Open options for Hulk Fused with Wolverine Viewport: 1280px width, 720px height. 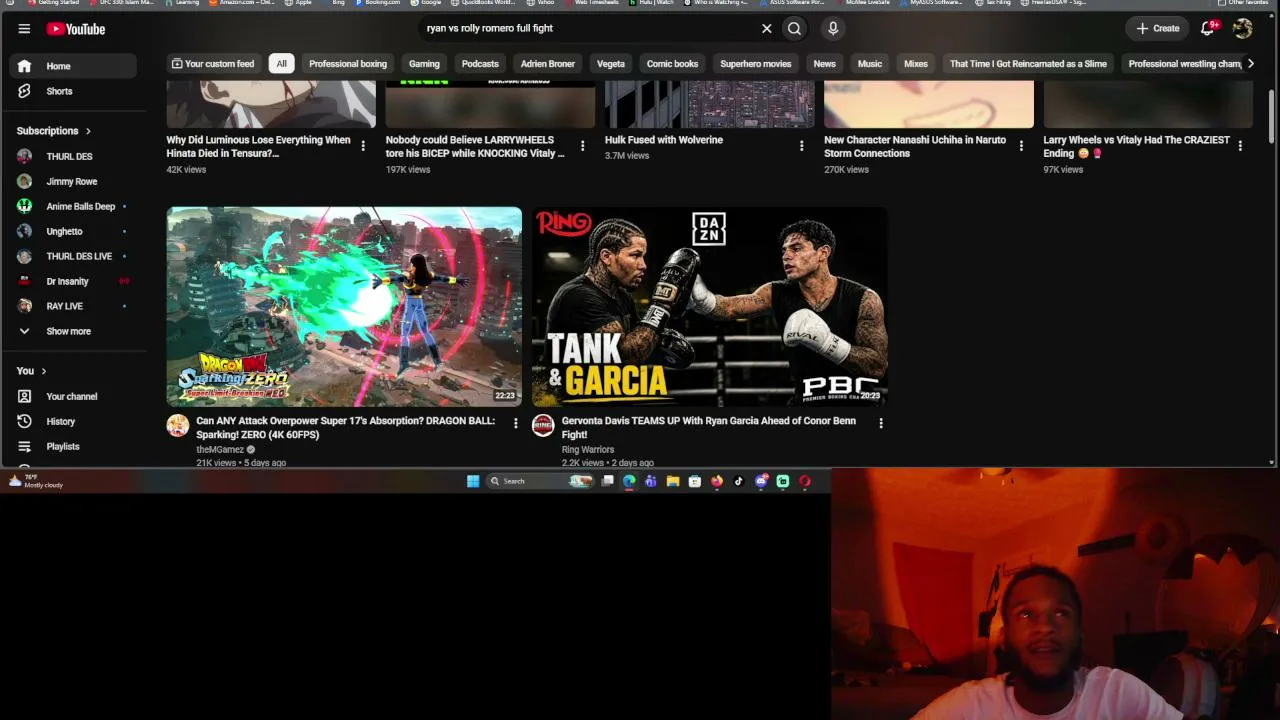point(801,146)
